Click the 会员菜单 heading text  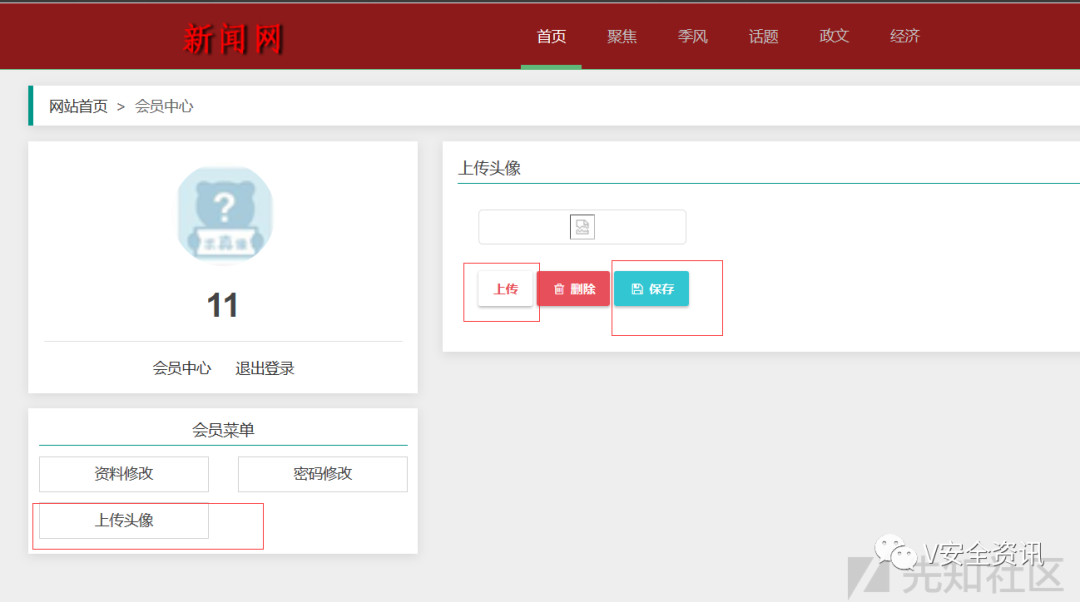click(223, 430)
